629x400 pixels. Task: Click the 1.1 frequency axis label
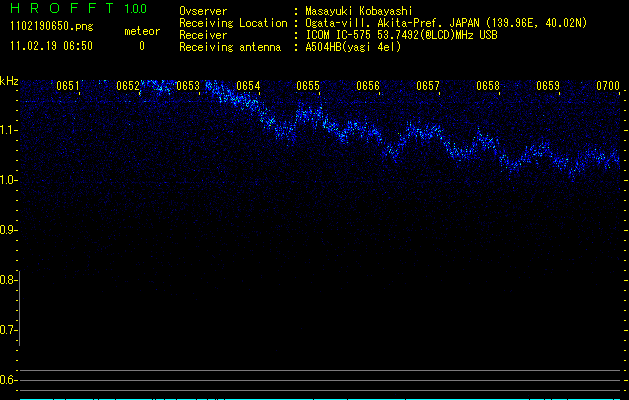(x=9, y=130)
